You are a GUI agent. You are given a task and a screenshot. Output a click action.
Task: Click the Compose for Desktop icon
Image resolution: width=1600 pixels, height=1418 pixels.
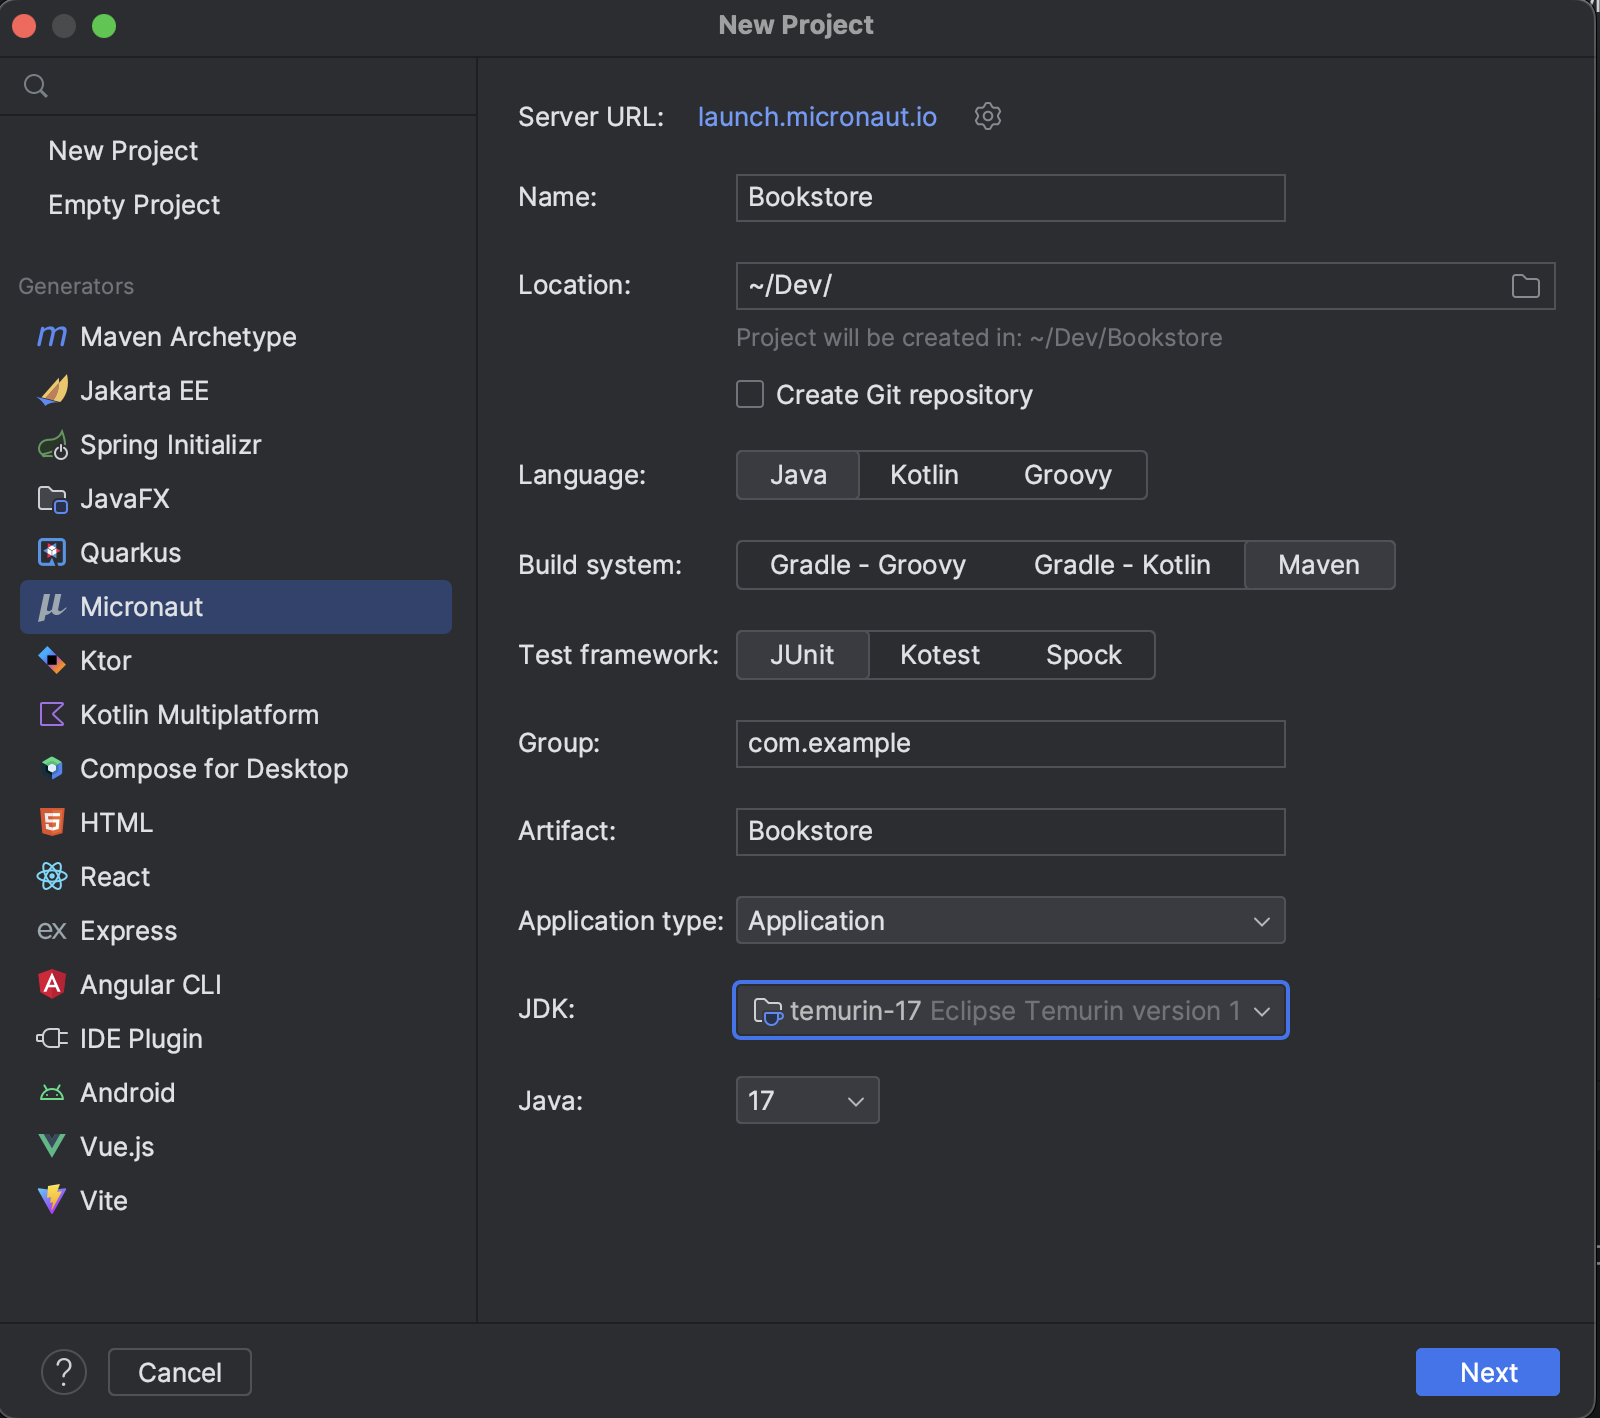tap(52, 769)
